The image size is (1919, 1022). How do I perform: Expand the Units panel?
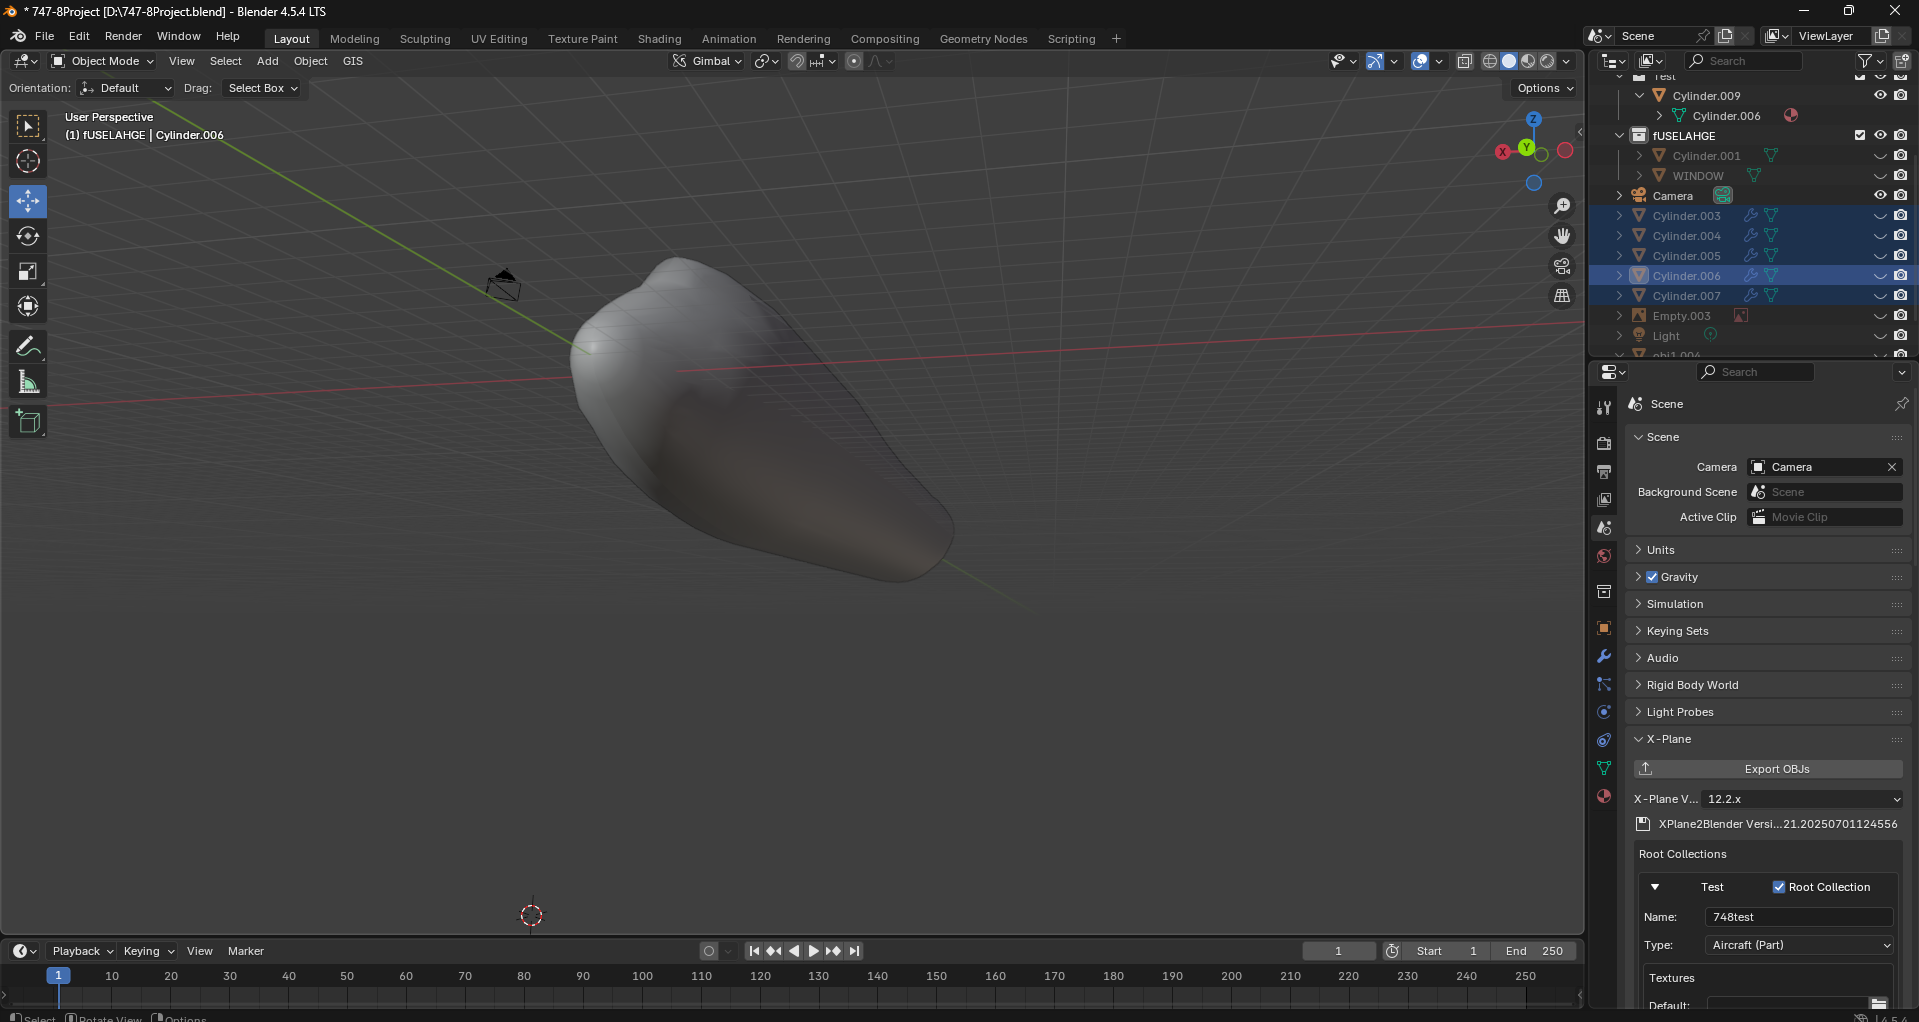point(1661,550)
